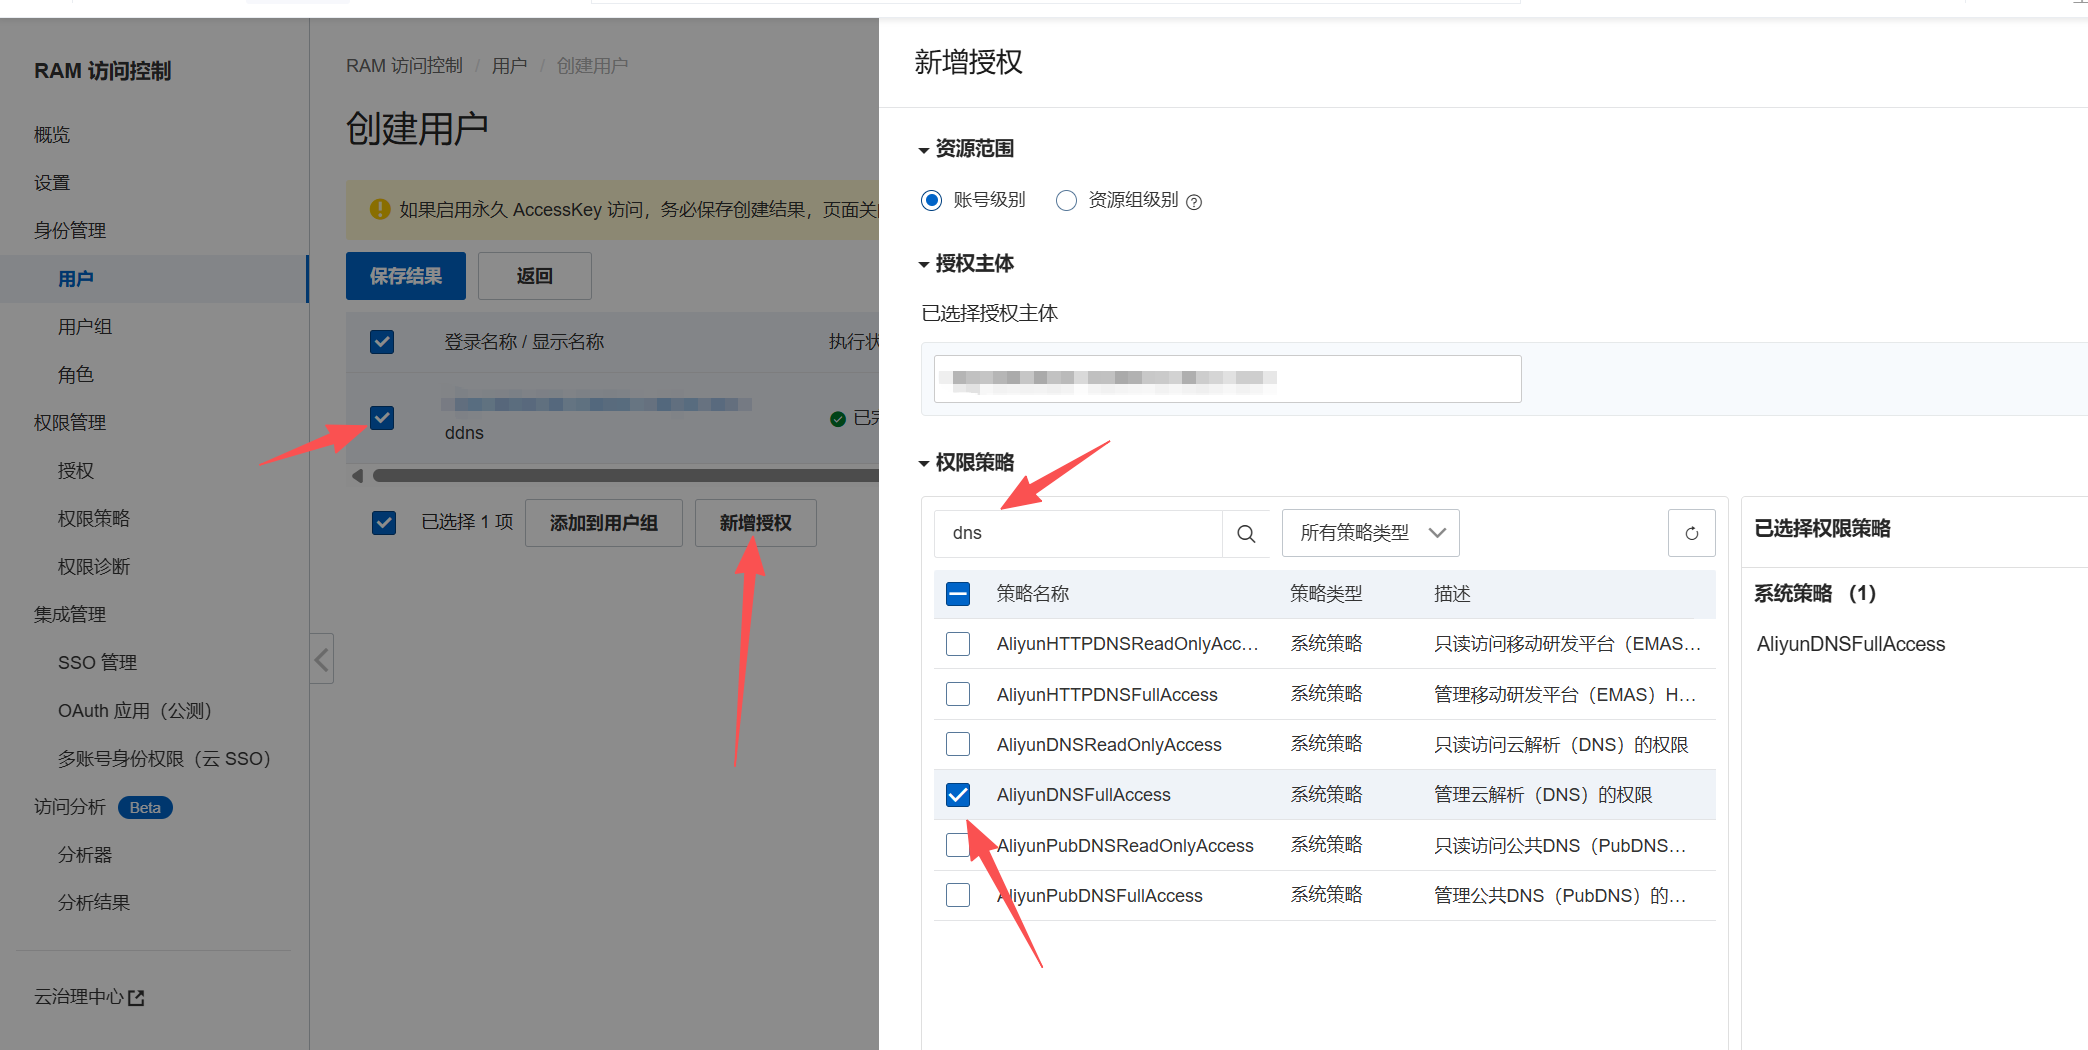2088x1050 pixels.
Task: Click the green success status icon in ddns row
Action: (838, 419)
